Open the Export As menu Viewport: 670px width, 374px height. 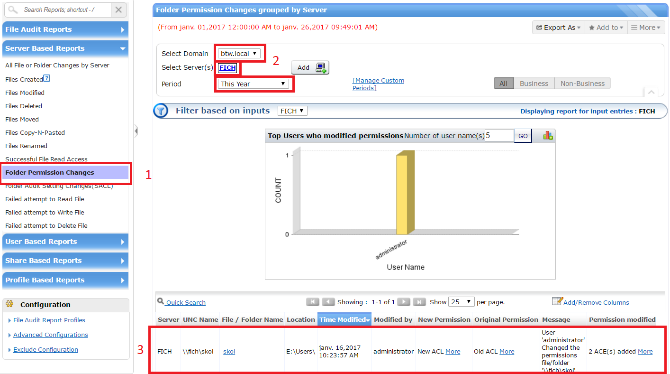coord(558,27)
